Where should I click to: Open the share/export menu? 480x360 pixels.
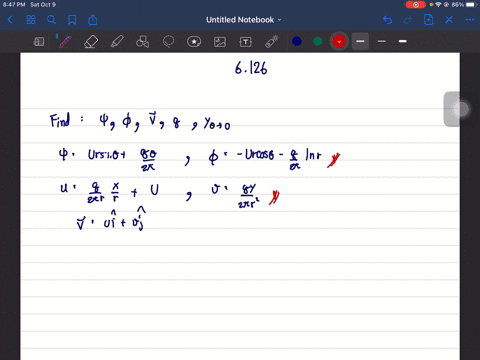(x=93, y=20)
